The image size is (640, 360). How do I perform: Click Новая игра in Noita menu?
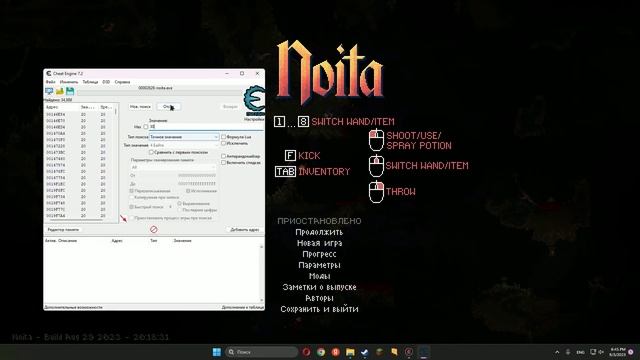tap(319, 243)
